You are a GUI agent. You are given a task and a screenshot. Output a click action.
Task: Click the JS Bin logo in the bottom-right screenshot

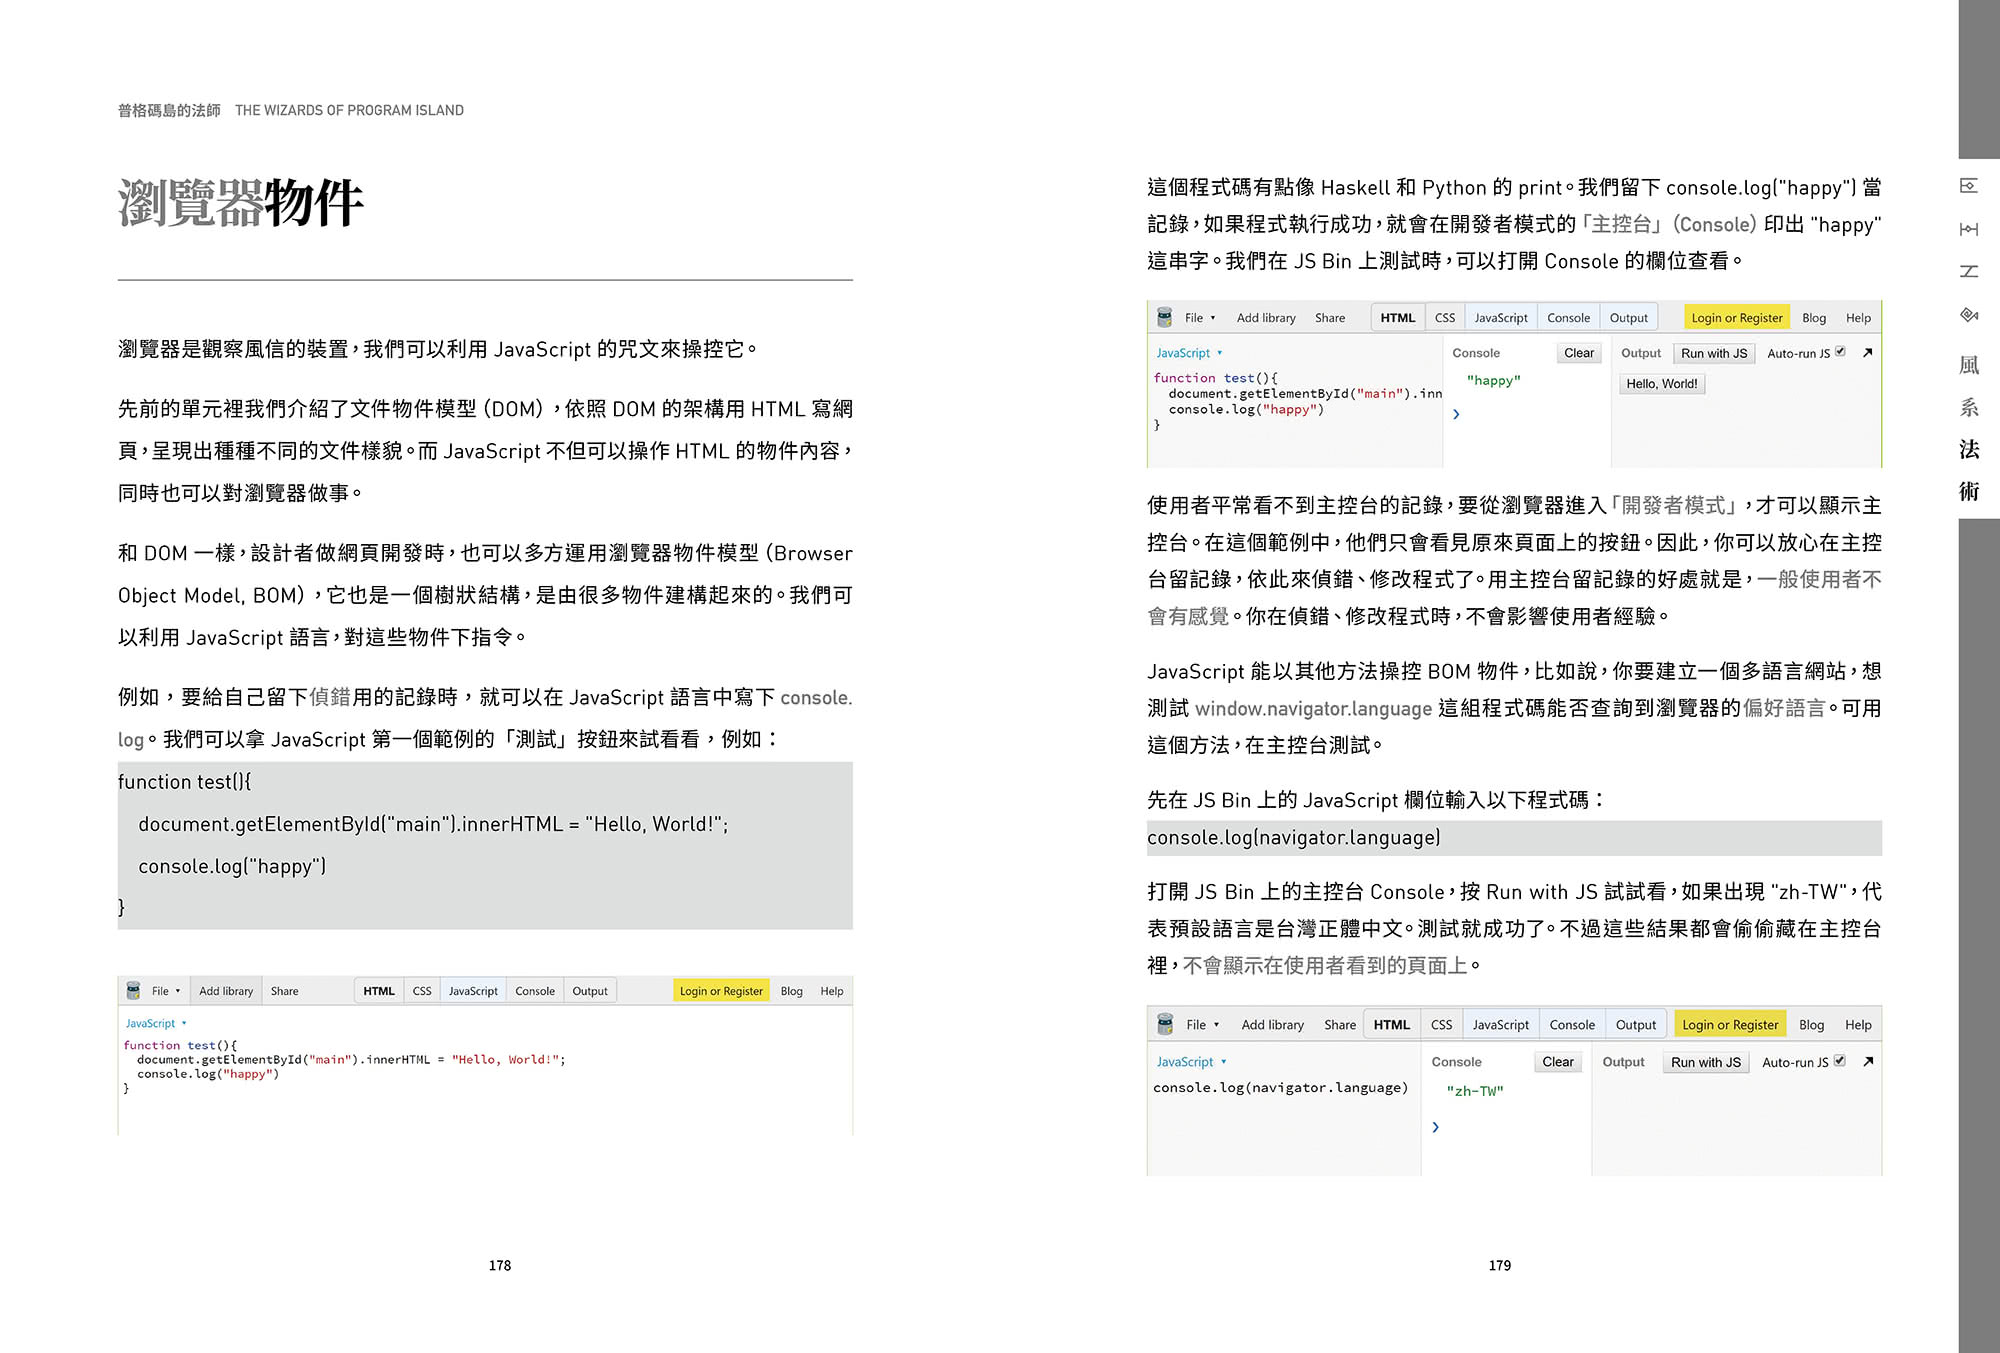[x=1166, y=1024]
